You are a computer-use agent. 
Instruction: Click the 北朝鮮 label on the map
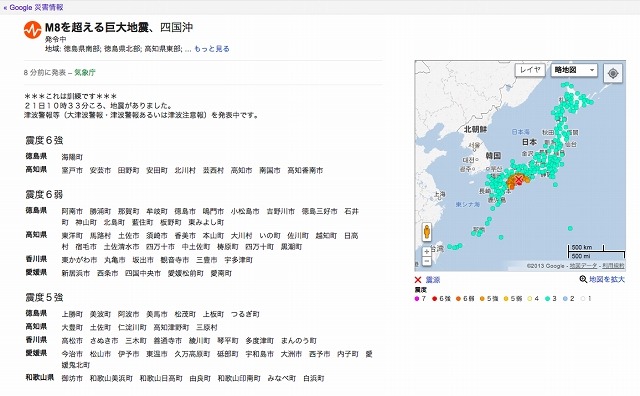[x=476, y=129]
